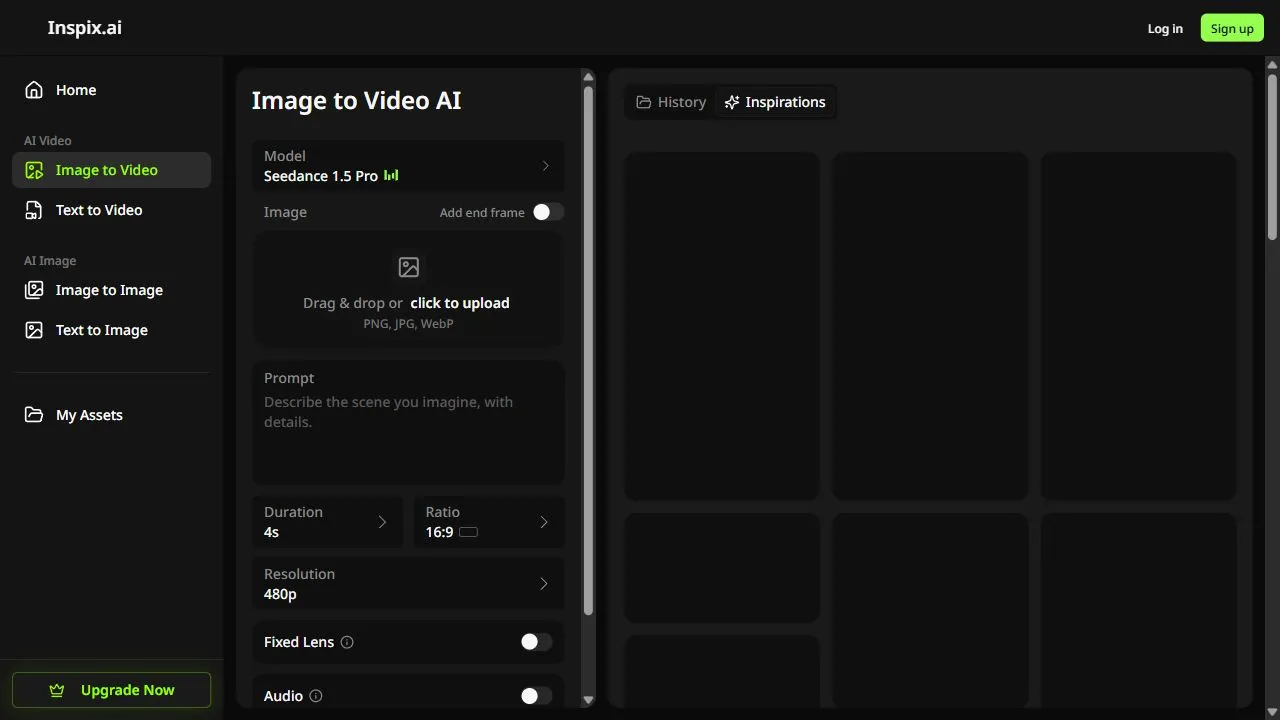
Task: Click the info icon beside Audio
Action: (x=316, y=696)
